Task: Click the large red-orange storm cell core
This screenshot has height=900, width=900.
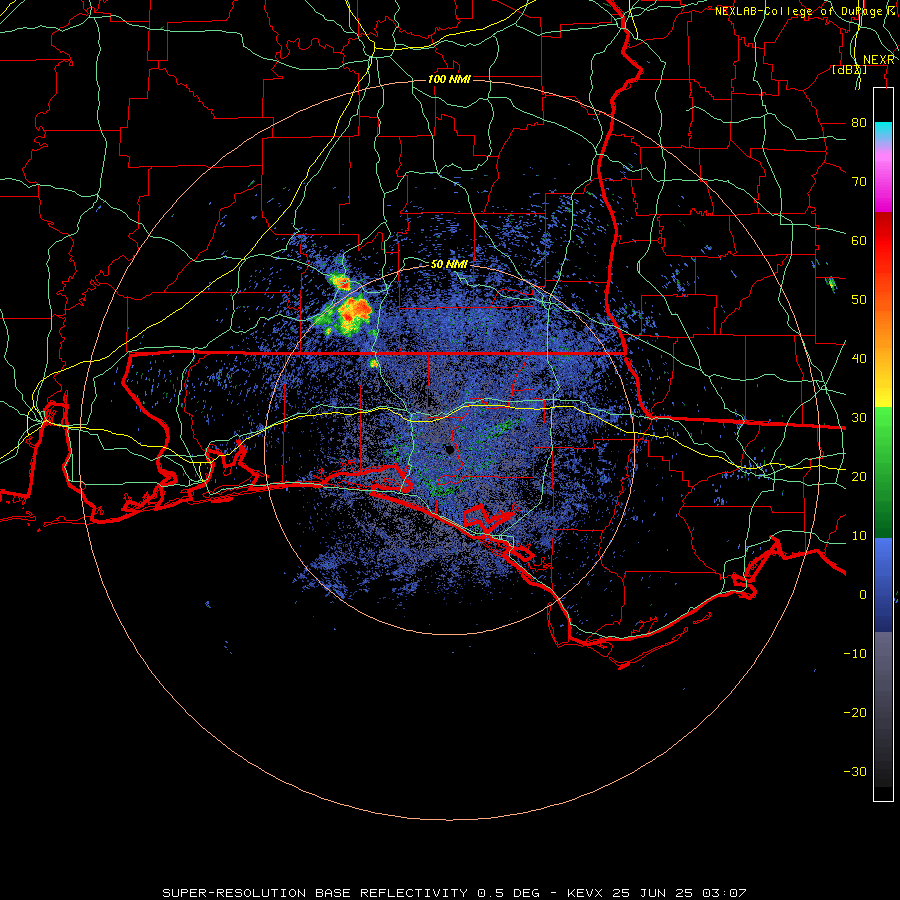Action: (x=355, y=311)
